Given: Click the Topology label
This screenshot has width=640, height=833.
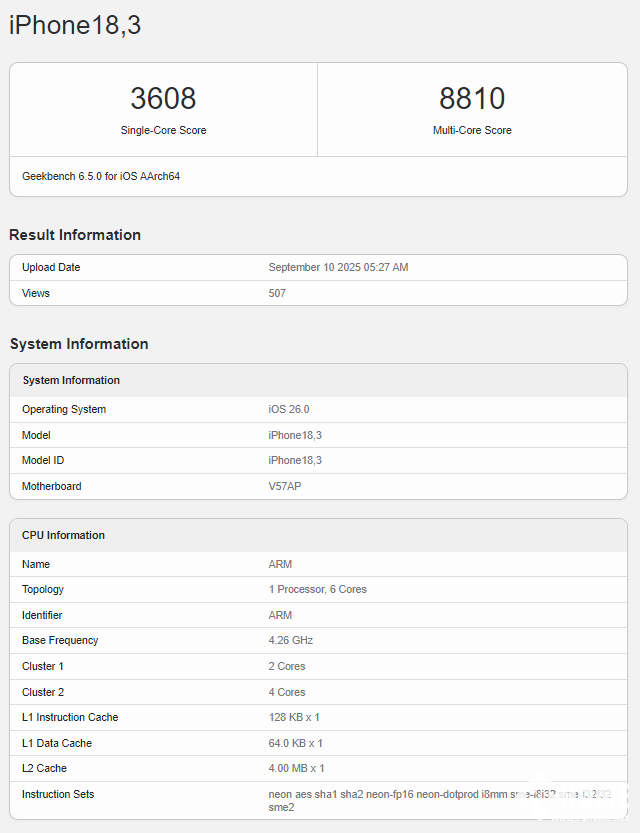Looking at the screenshot, I should (x=42, y=590).
